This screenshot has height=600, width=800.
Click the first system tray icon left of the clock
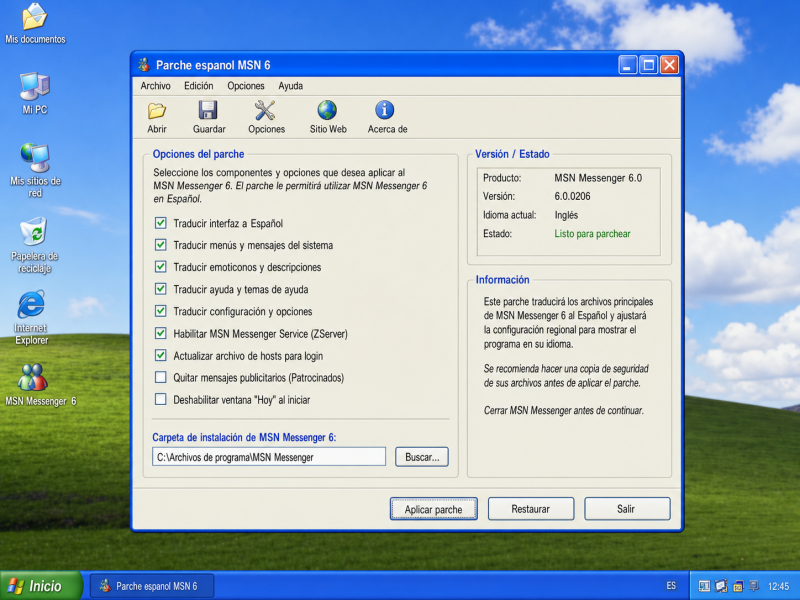pos(704,586)
